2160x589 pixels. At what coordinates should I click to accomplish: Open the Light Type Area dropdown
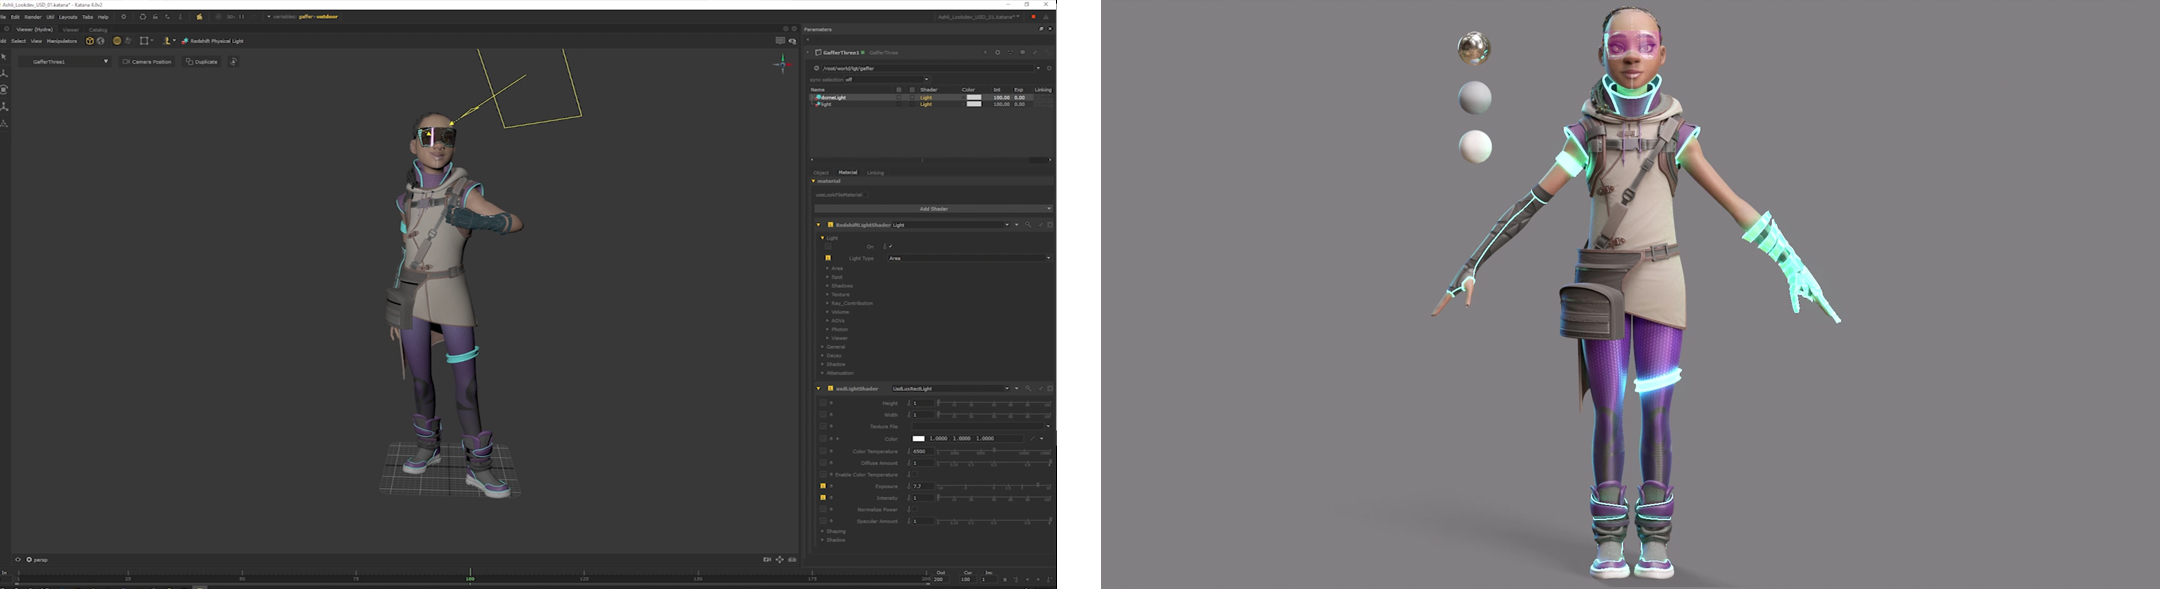click(969, 258)
